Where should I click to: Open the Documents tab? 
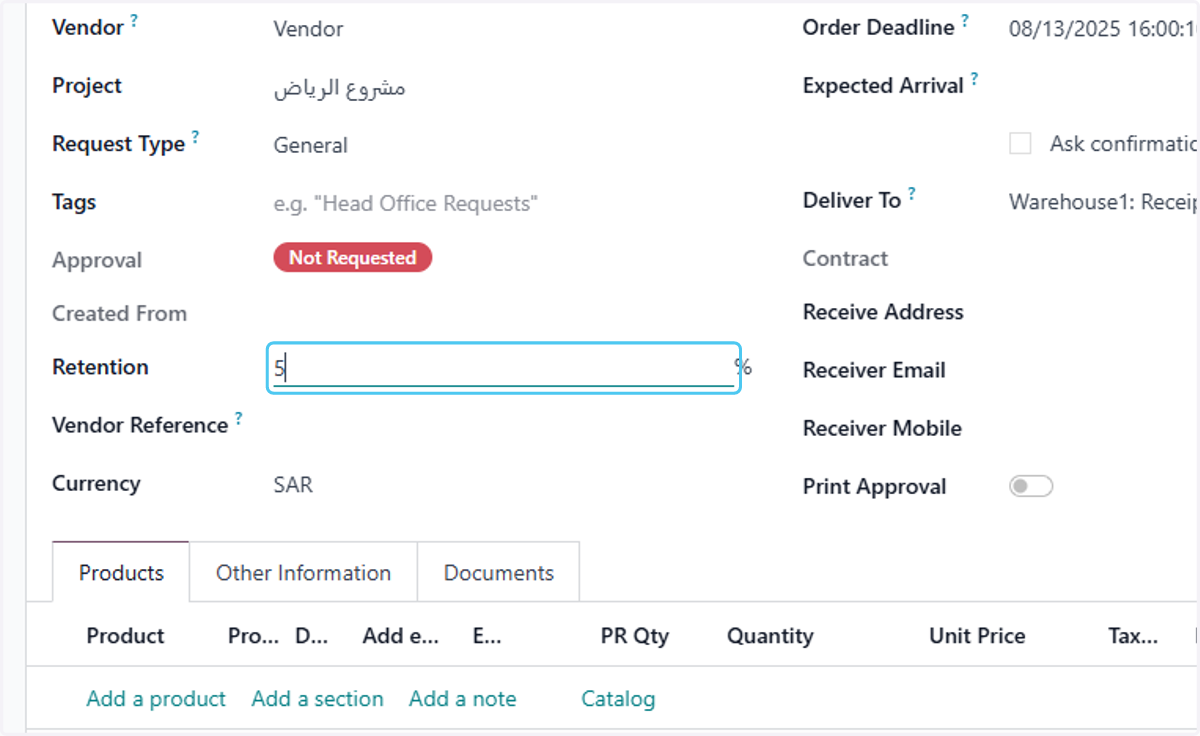[498, 573]
